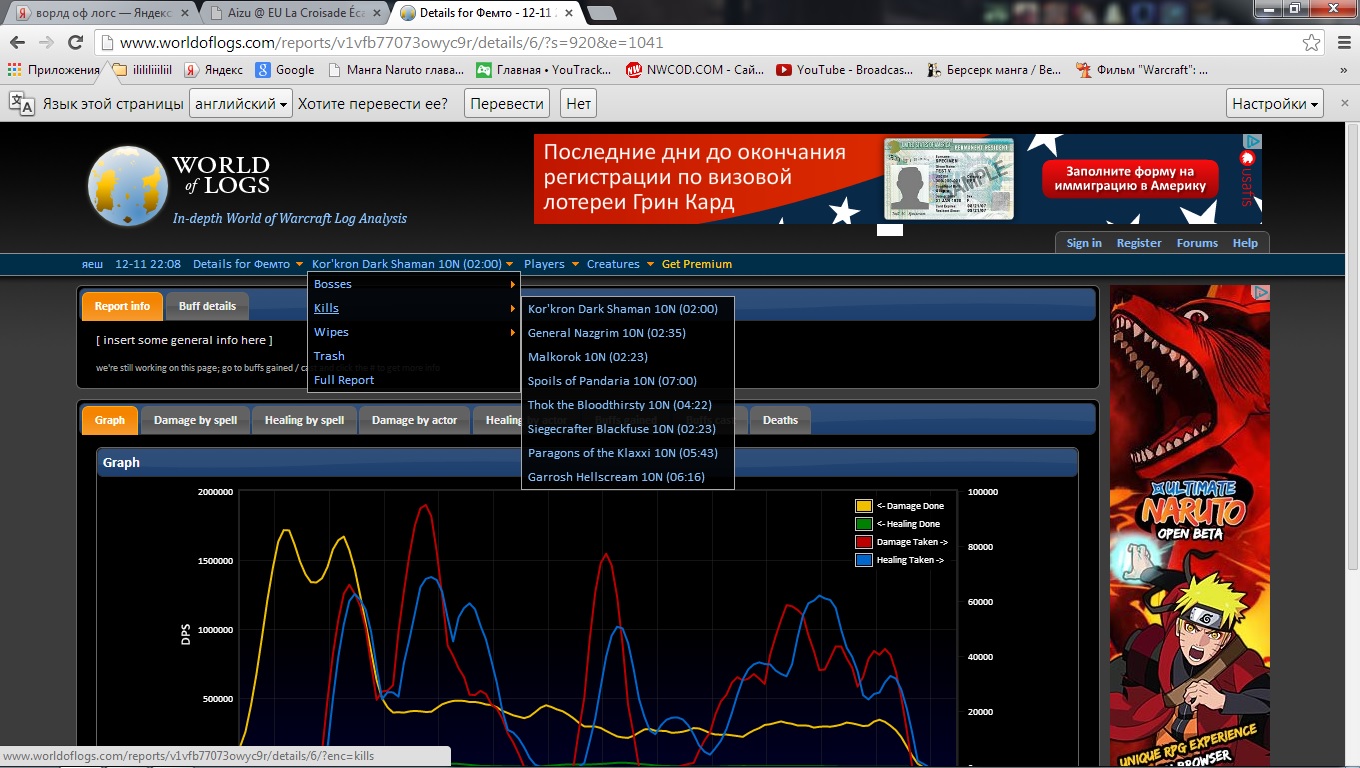Click the red Damage Taken legend swatch
This screenshot has height=768, width=1360.
864,542
